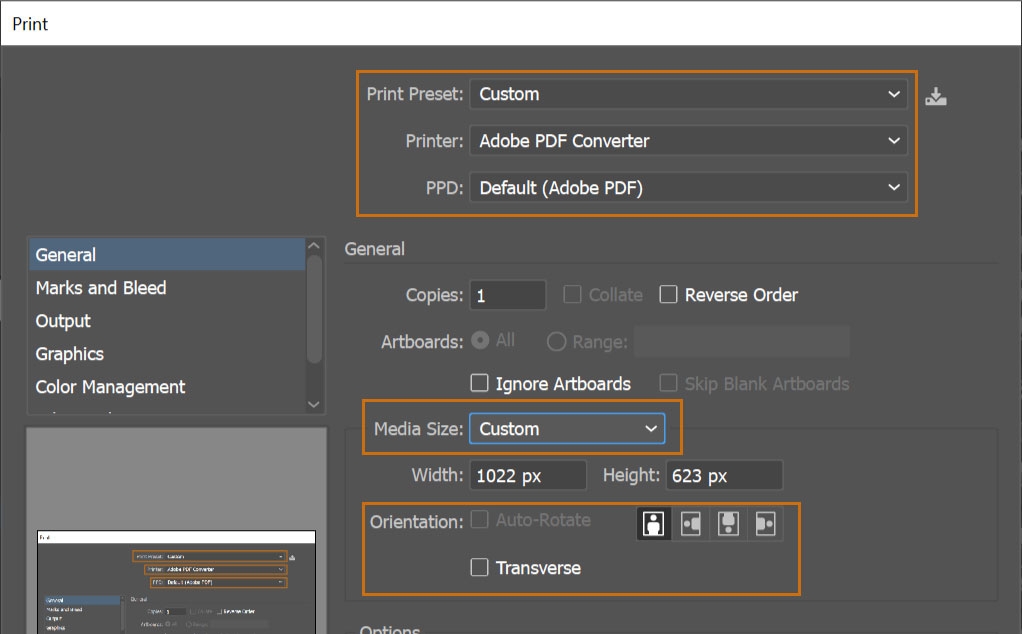Enable the Transverse option
This screenshot has width=1022, height=634.
479,567
